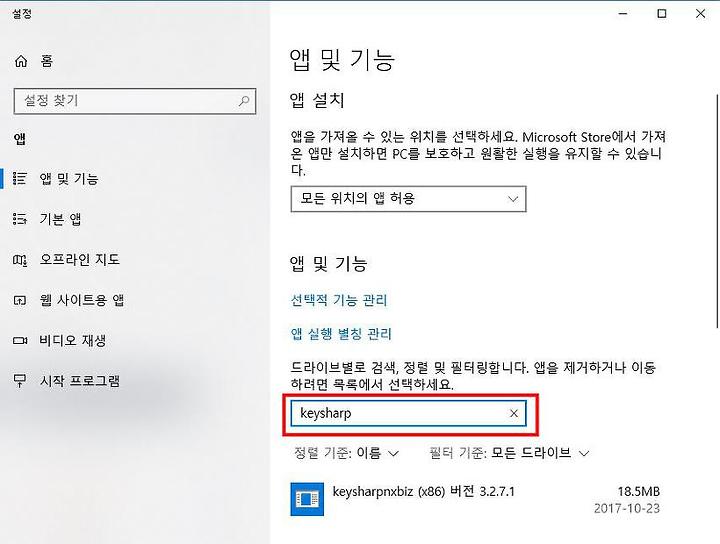This screenshot has width=720, height=544.
Task: Open the 시작 프로그램 page
Action: tap(79, 381)
